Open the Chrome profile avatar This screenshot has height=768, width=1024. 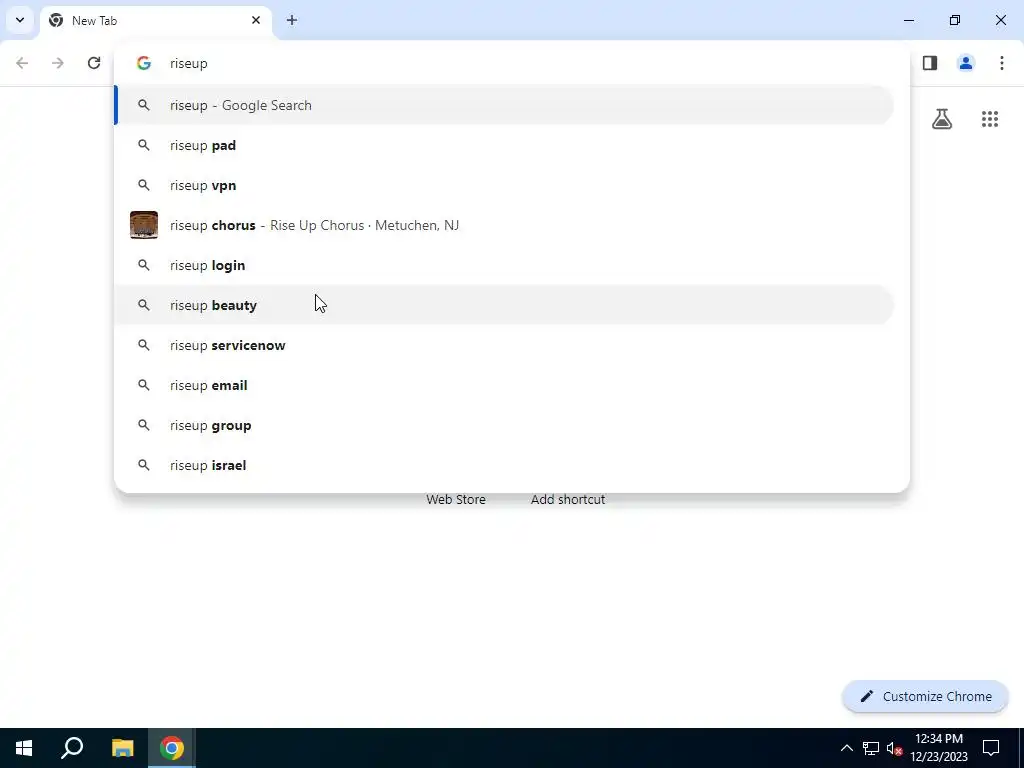tap(966, 63)
